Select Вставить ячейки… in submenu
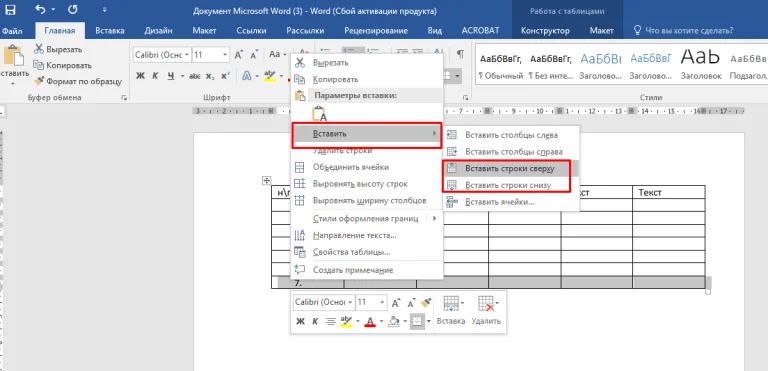 pyautogui.click(x=511, y=201)
